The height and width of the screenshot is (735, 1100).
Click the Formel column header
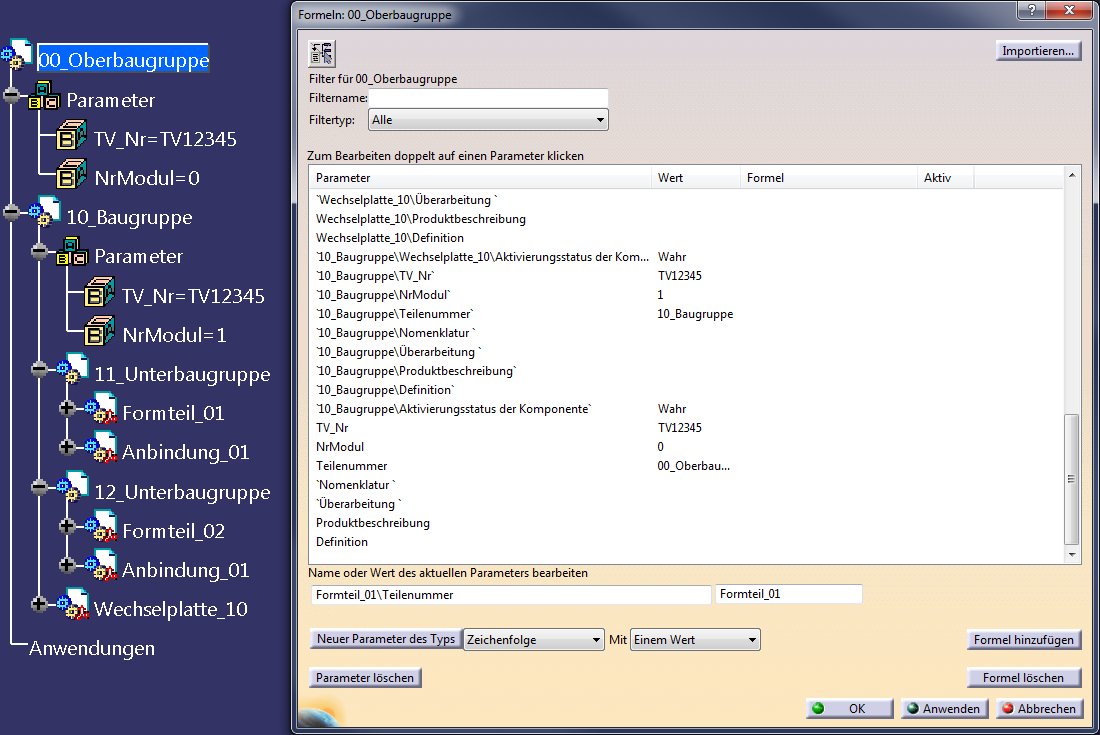click(x=829, y=178)
